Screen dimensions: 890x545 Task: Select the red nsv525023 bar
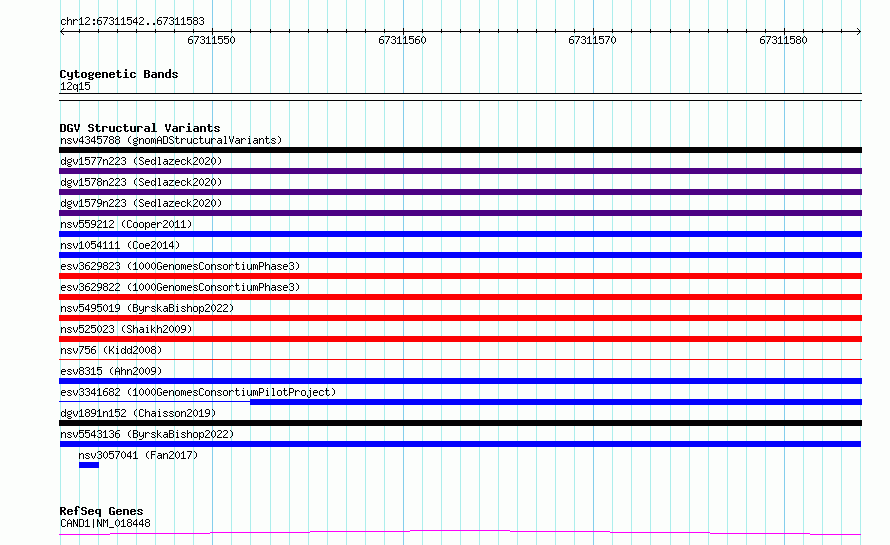pyautogui.click(x=460, y=339)
